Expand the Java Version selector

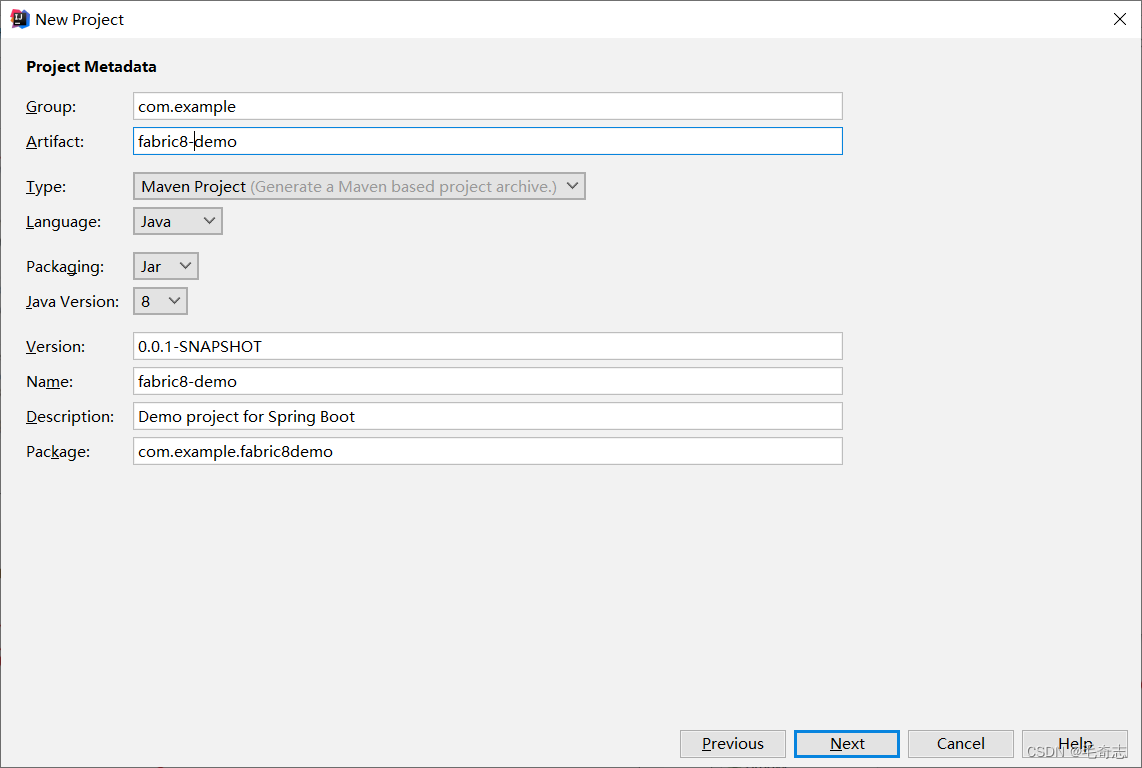160,301
